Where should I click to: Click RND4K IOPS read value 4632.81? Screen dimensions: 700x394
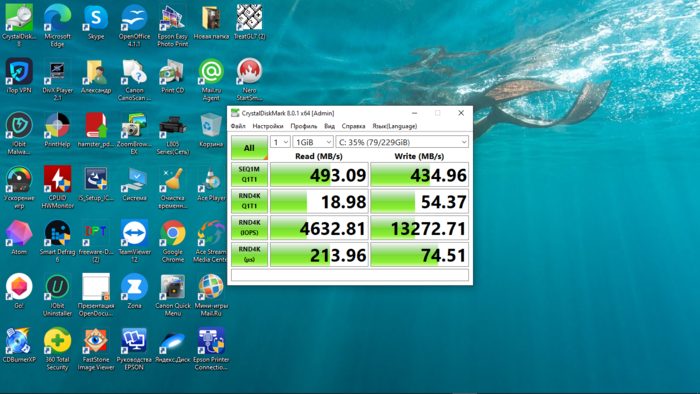(x=319, y=228)
